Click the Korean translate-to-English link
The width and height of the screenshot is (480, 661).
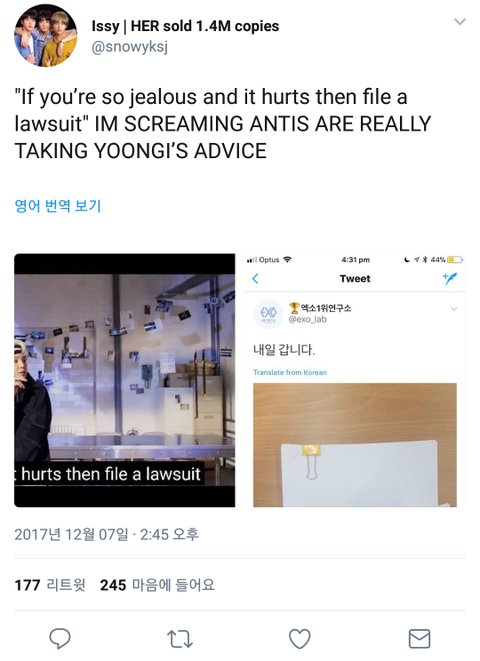tap(58, 206)
